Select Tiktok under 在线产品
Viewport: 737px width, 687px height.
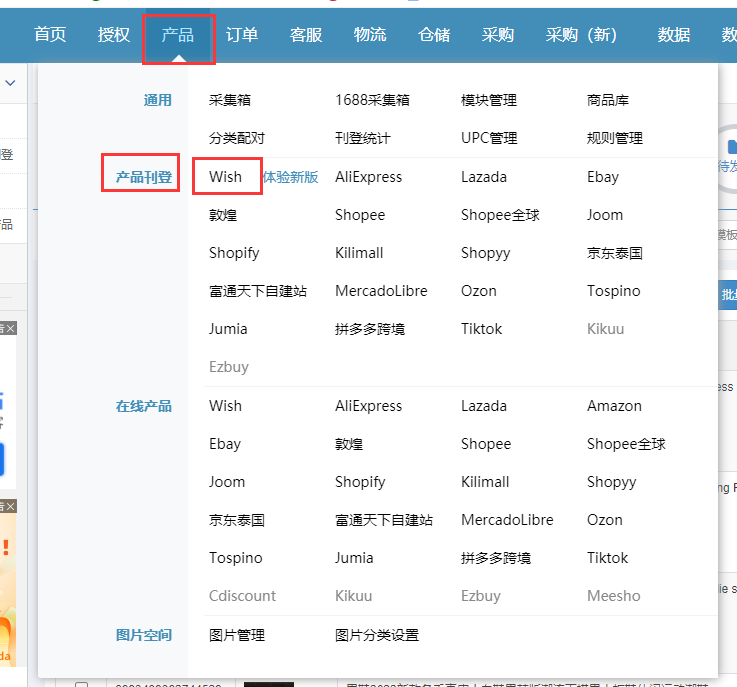(x=607, y=558)
